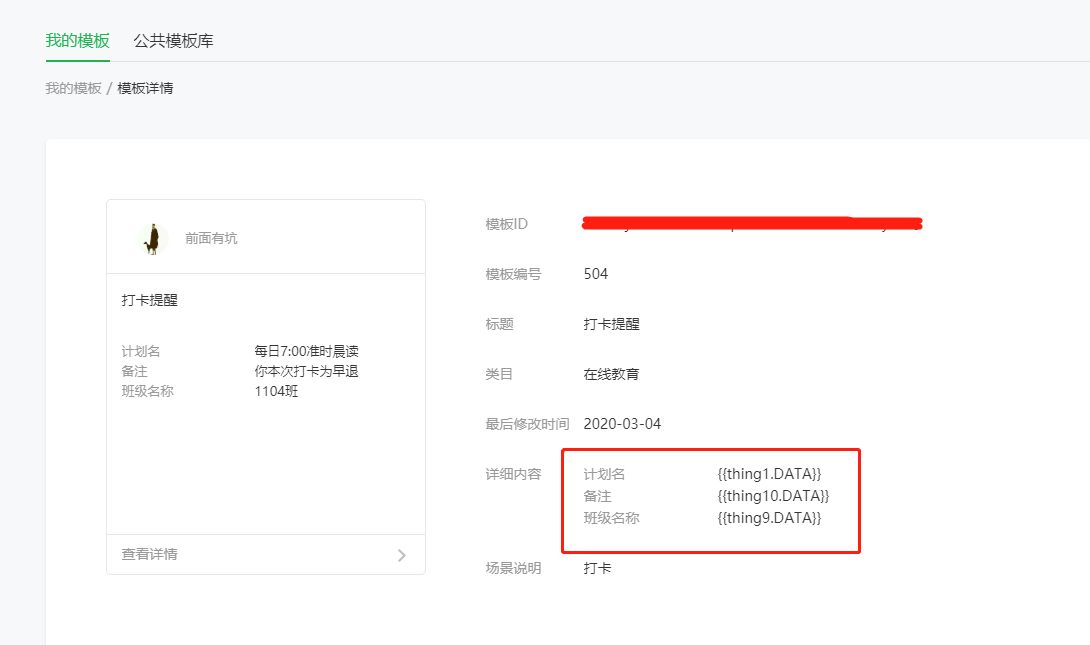This screenshot has height=645, width=1090.
Task: Click the 模板详情 breadcrumb label
Action: click(147, 88)
